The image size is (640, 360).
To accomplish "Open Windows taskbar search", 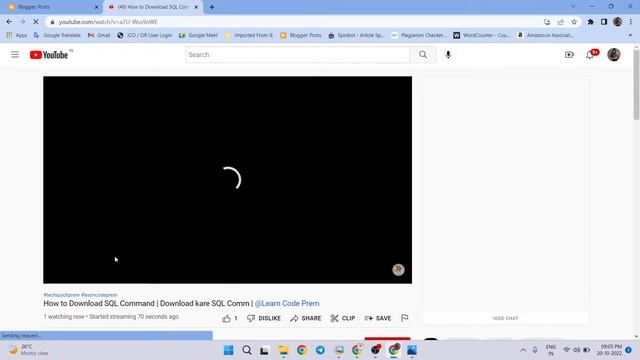I will 247,350.
